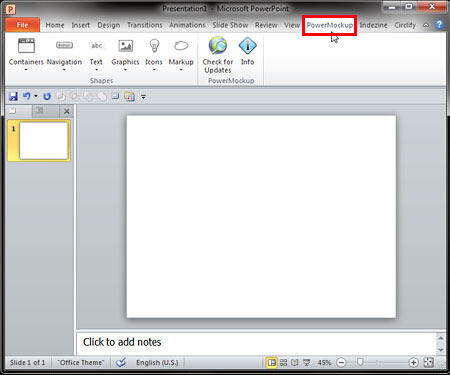Open the Slide Show ribbon tab
The width and height of the screenshot is (450, 375).
230,25
